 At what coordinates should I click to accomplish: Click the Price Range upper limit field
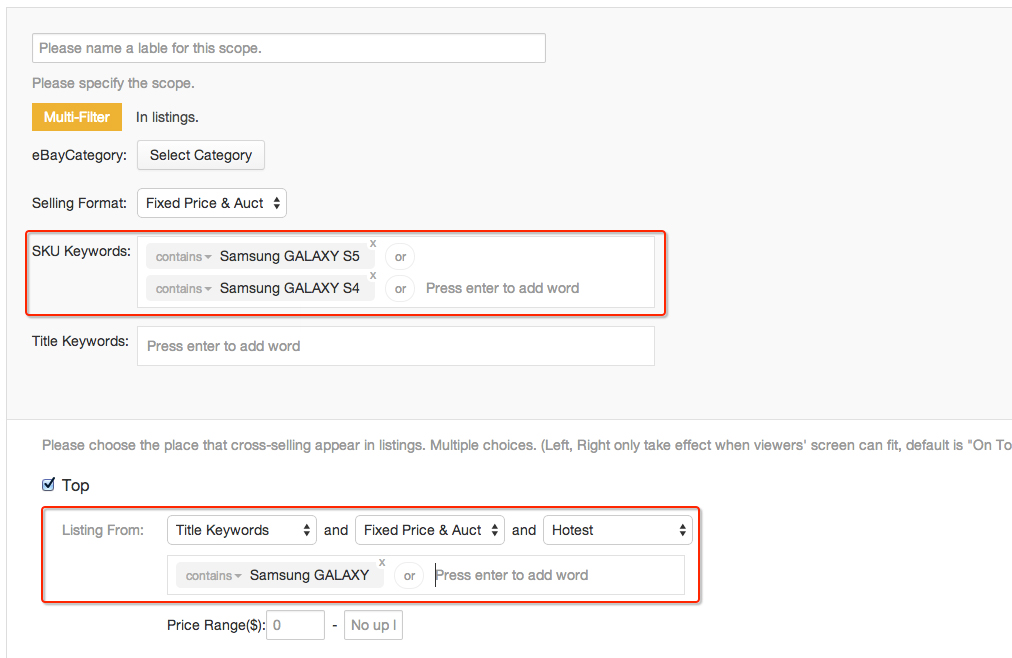(x=374, y=625)
